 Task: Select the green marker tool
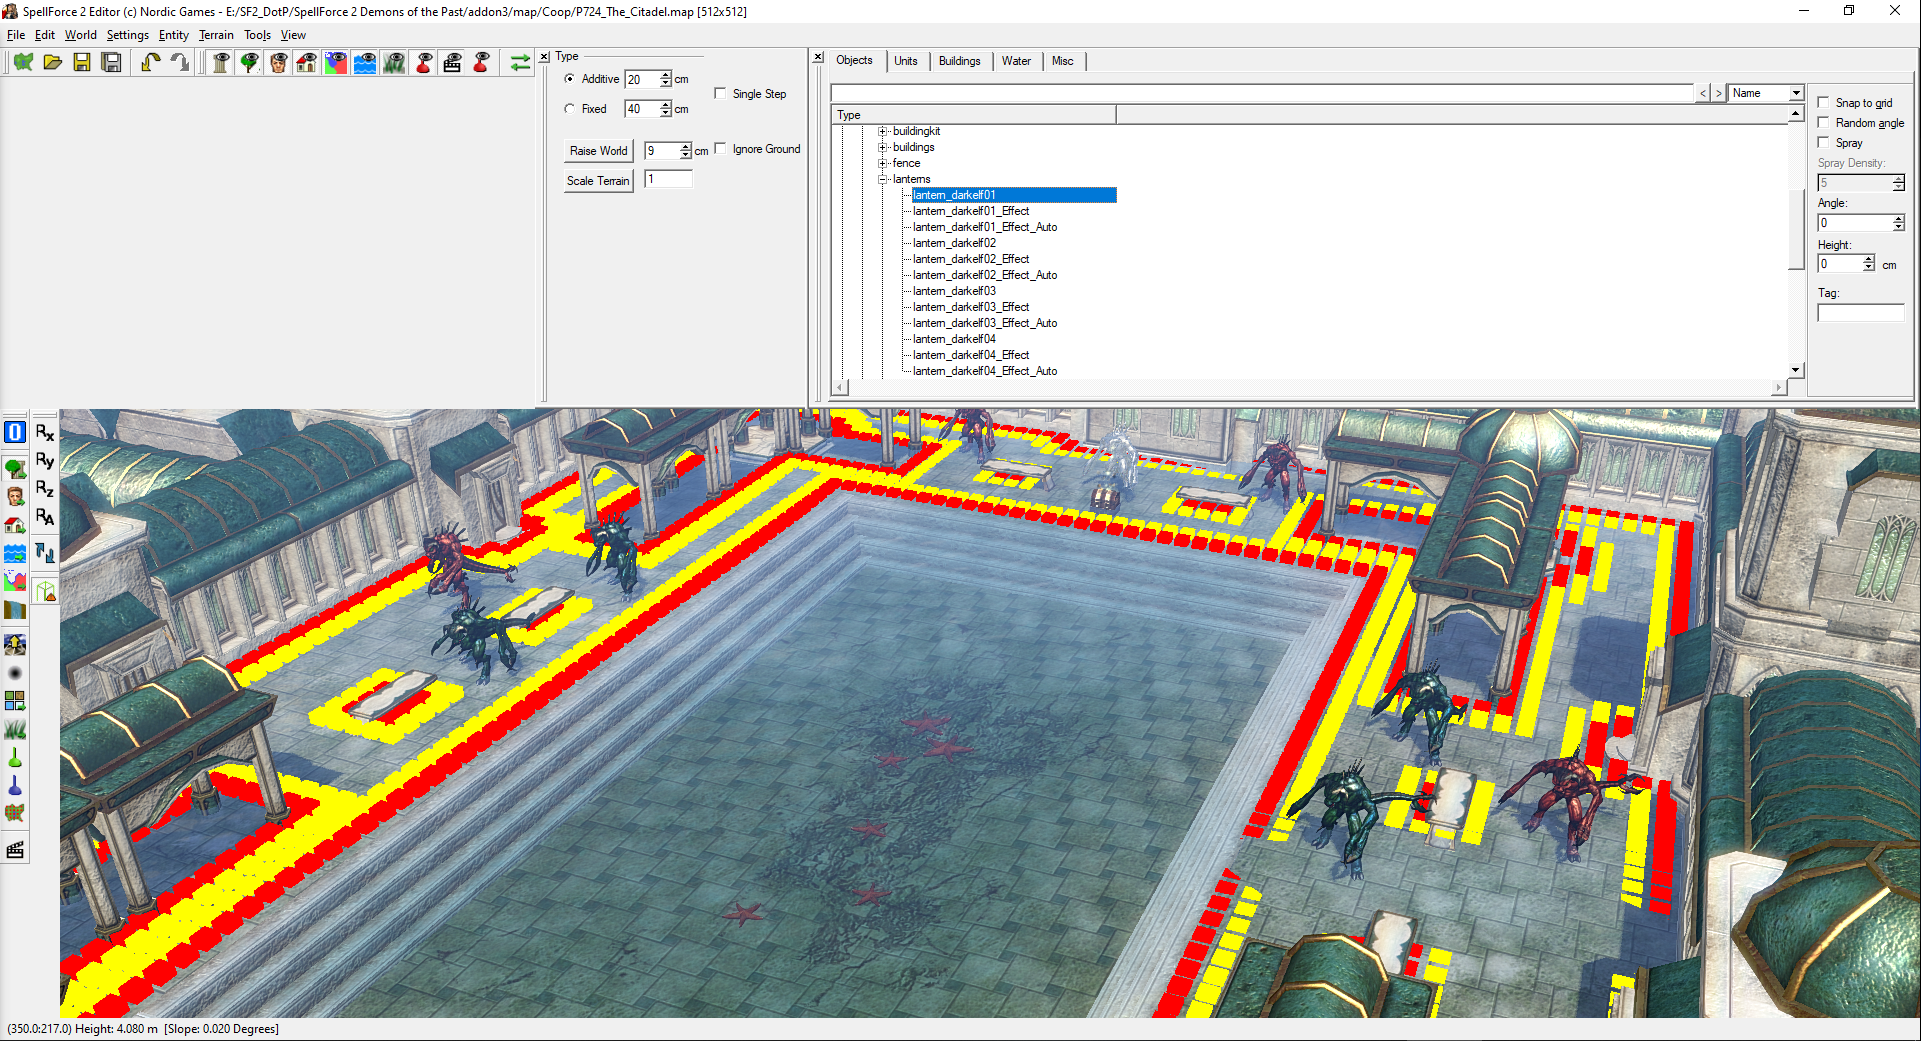pos(15,757)
